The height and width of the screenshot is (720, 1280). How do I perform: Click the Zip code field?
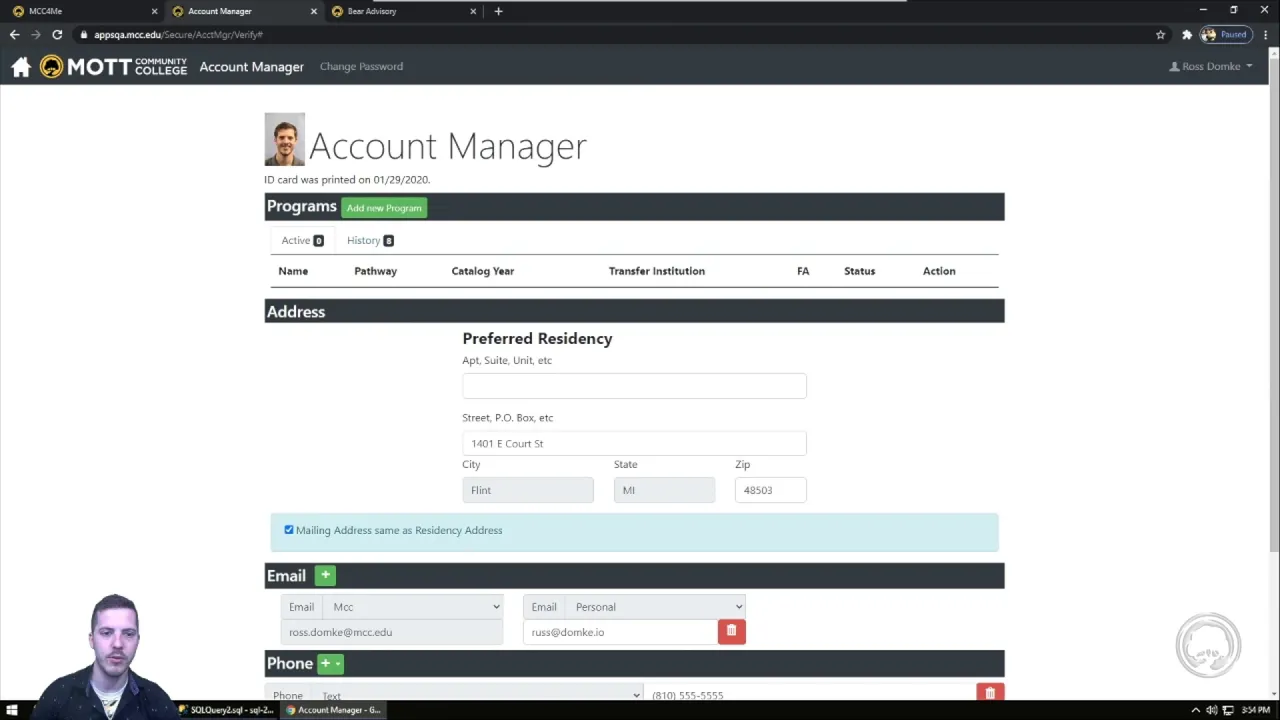pyautogui.click(x=770, y=490)
